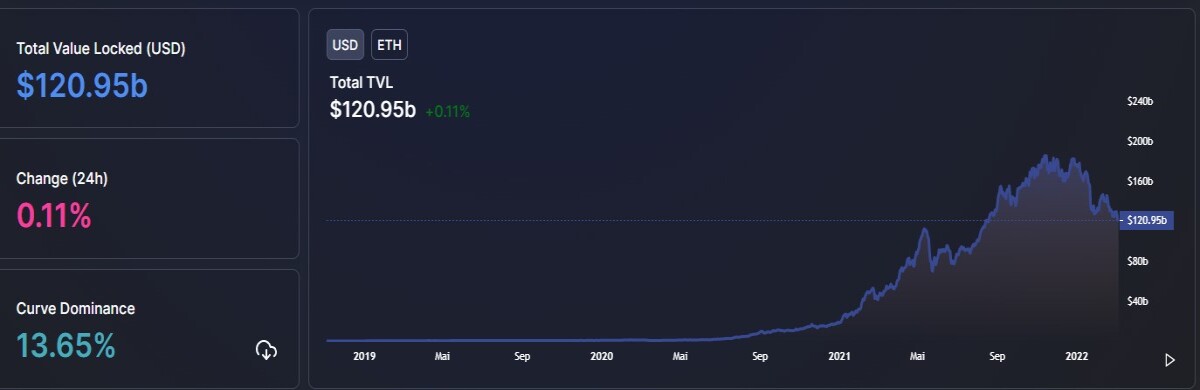Click the $200b axis label
Viewport: 1200px width, 390px height.
[1140, 141]
